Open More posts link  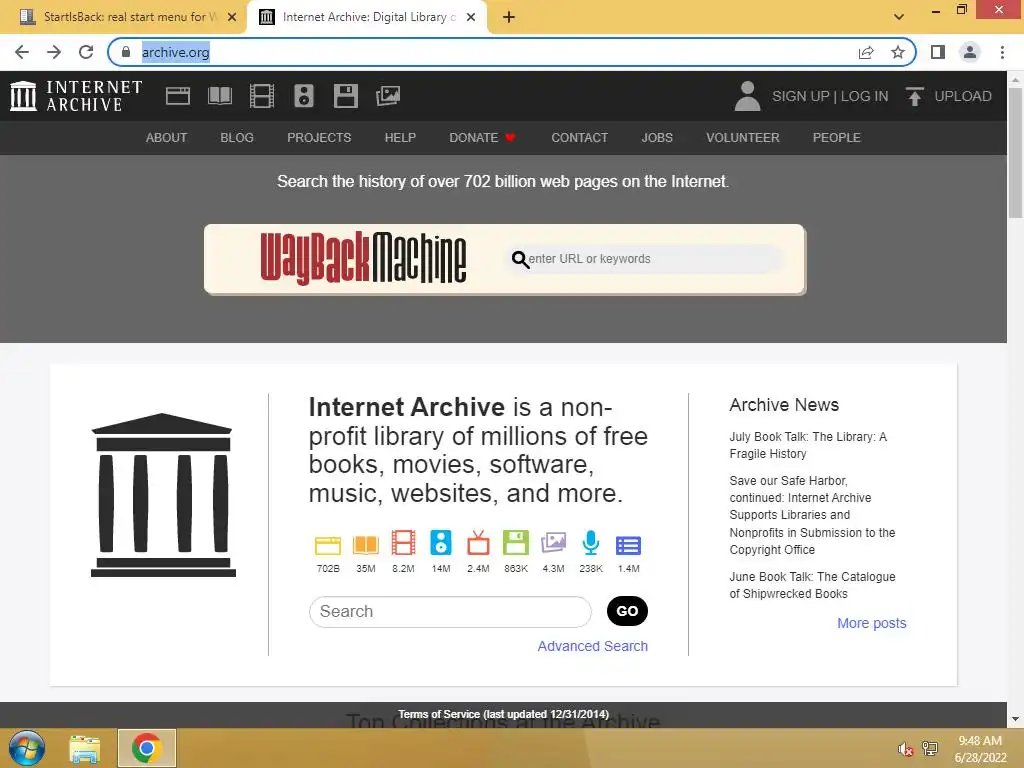point(872,623)
